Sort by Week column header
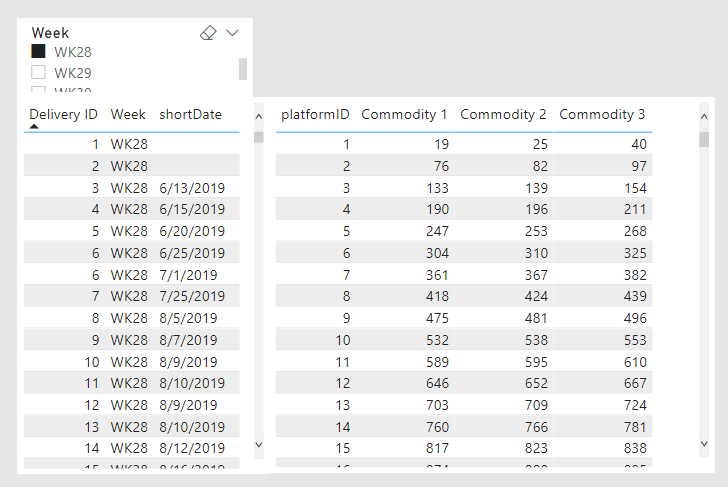This screenshot has height=487, width=728. (x=128, y=114)
